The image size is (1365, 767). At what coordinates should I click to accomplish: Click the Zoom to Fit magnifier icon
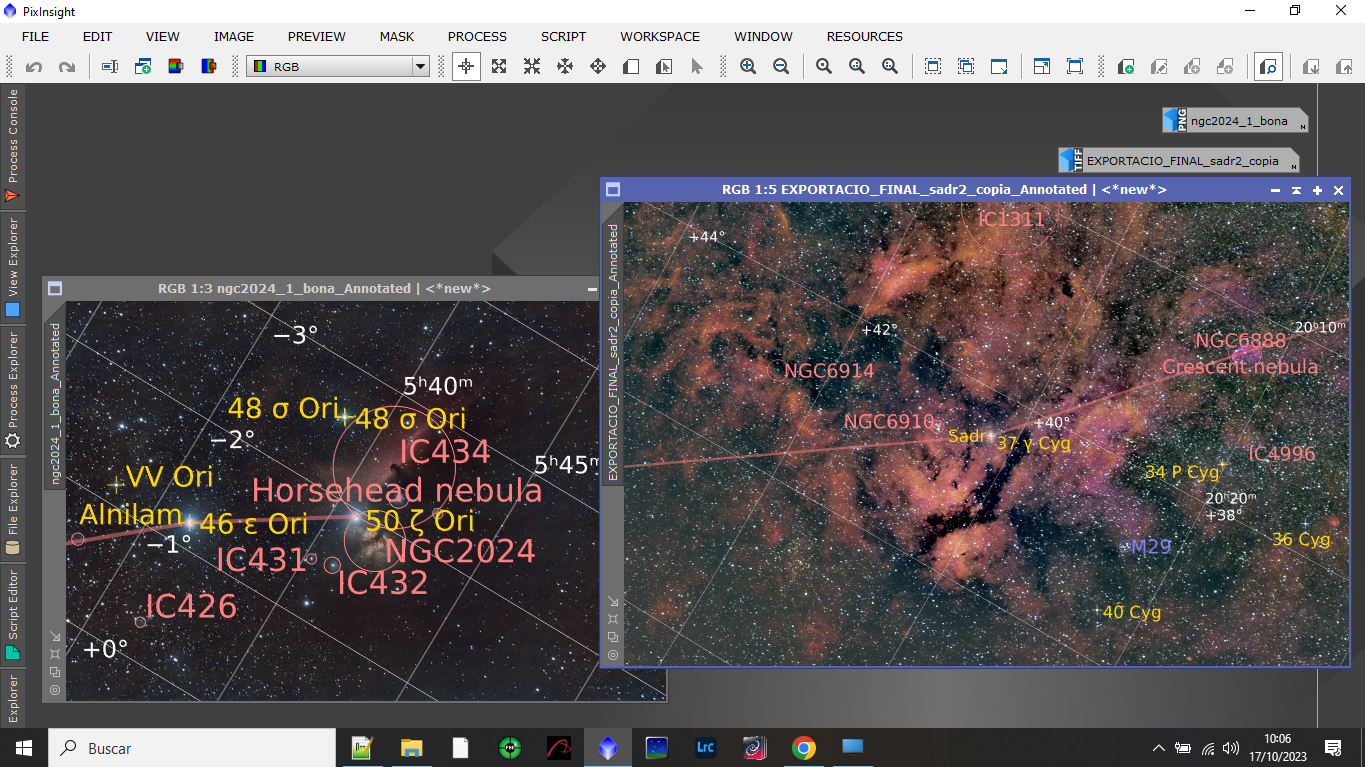pyautogui.click(x=857, y=67)
